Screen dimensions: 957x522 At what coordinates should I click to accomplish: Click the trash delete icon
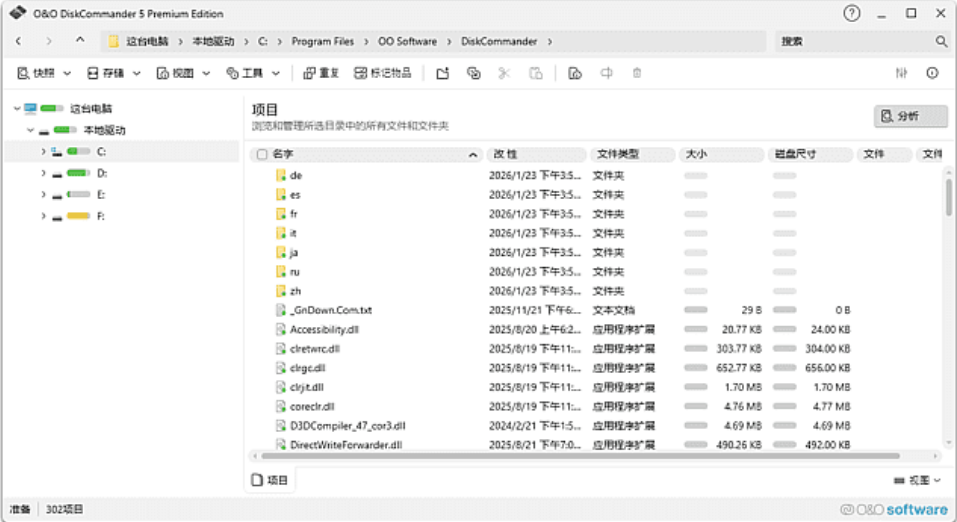[637, 73]
